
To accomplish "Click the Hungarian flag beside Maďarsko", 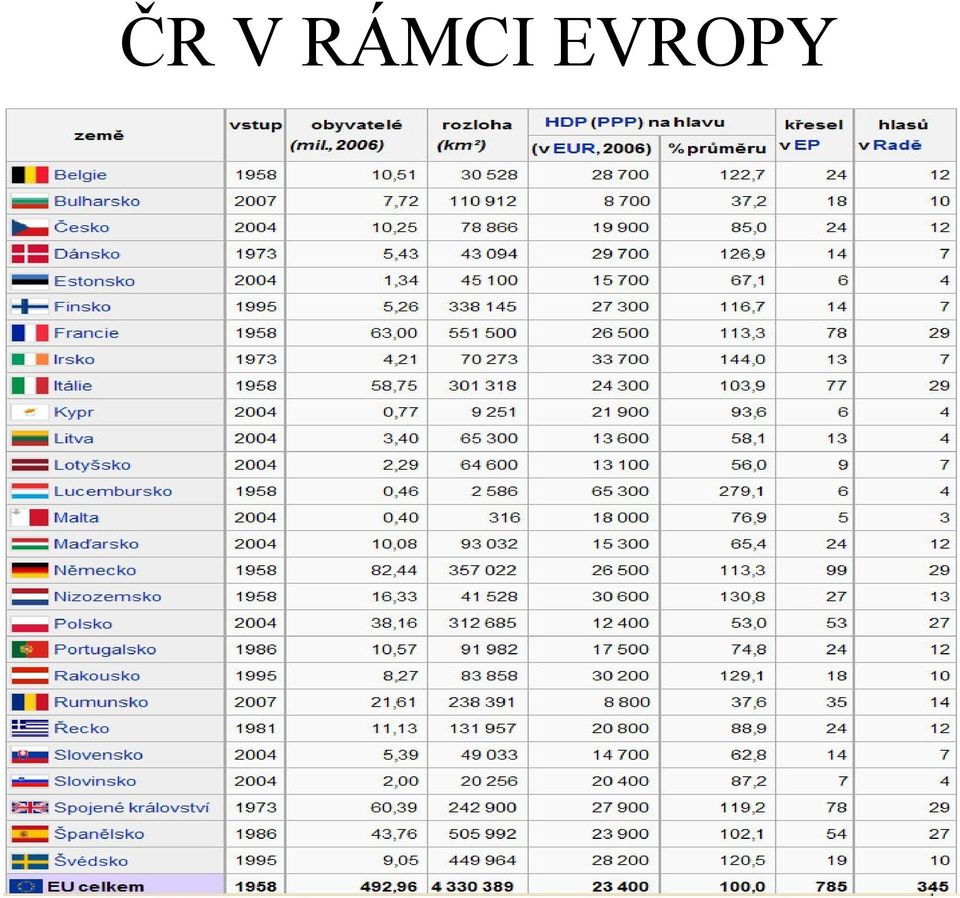I will coord(29,544).
